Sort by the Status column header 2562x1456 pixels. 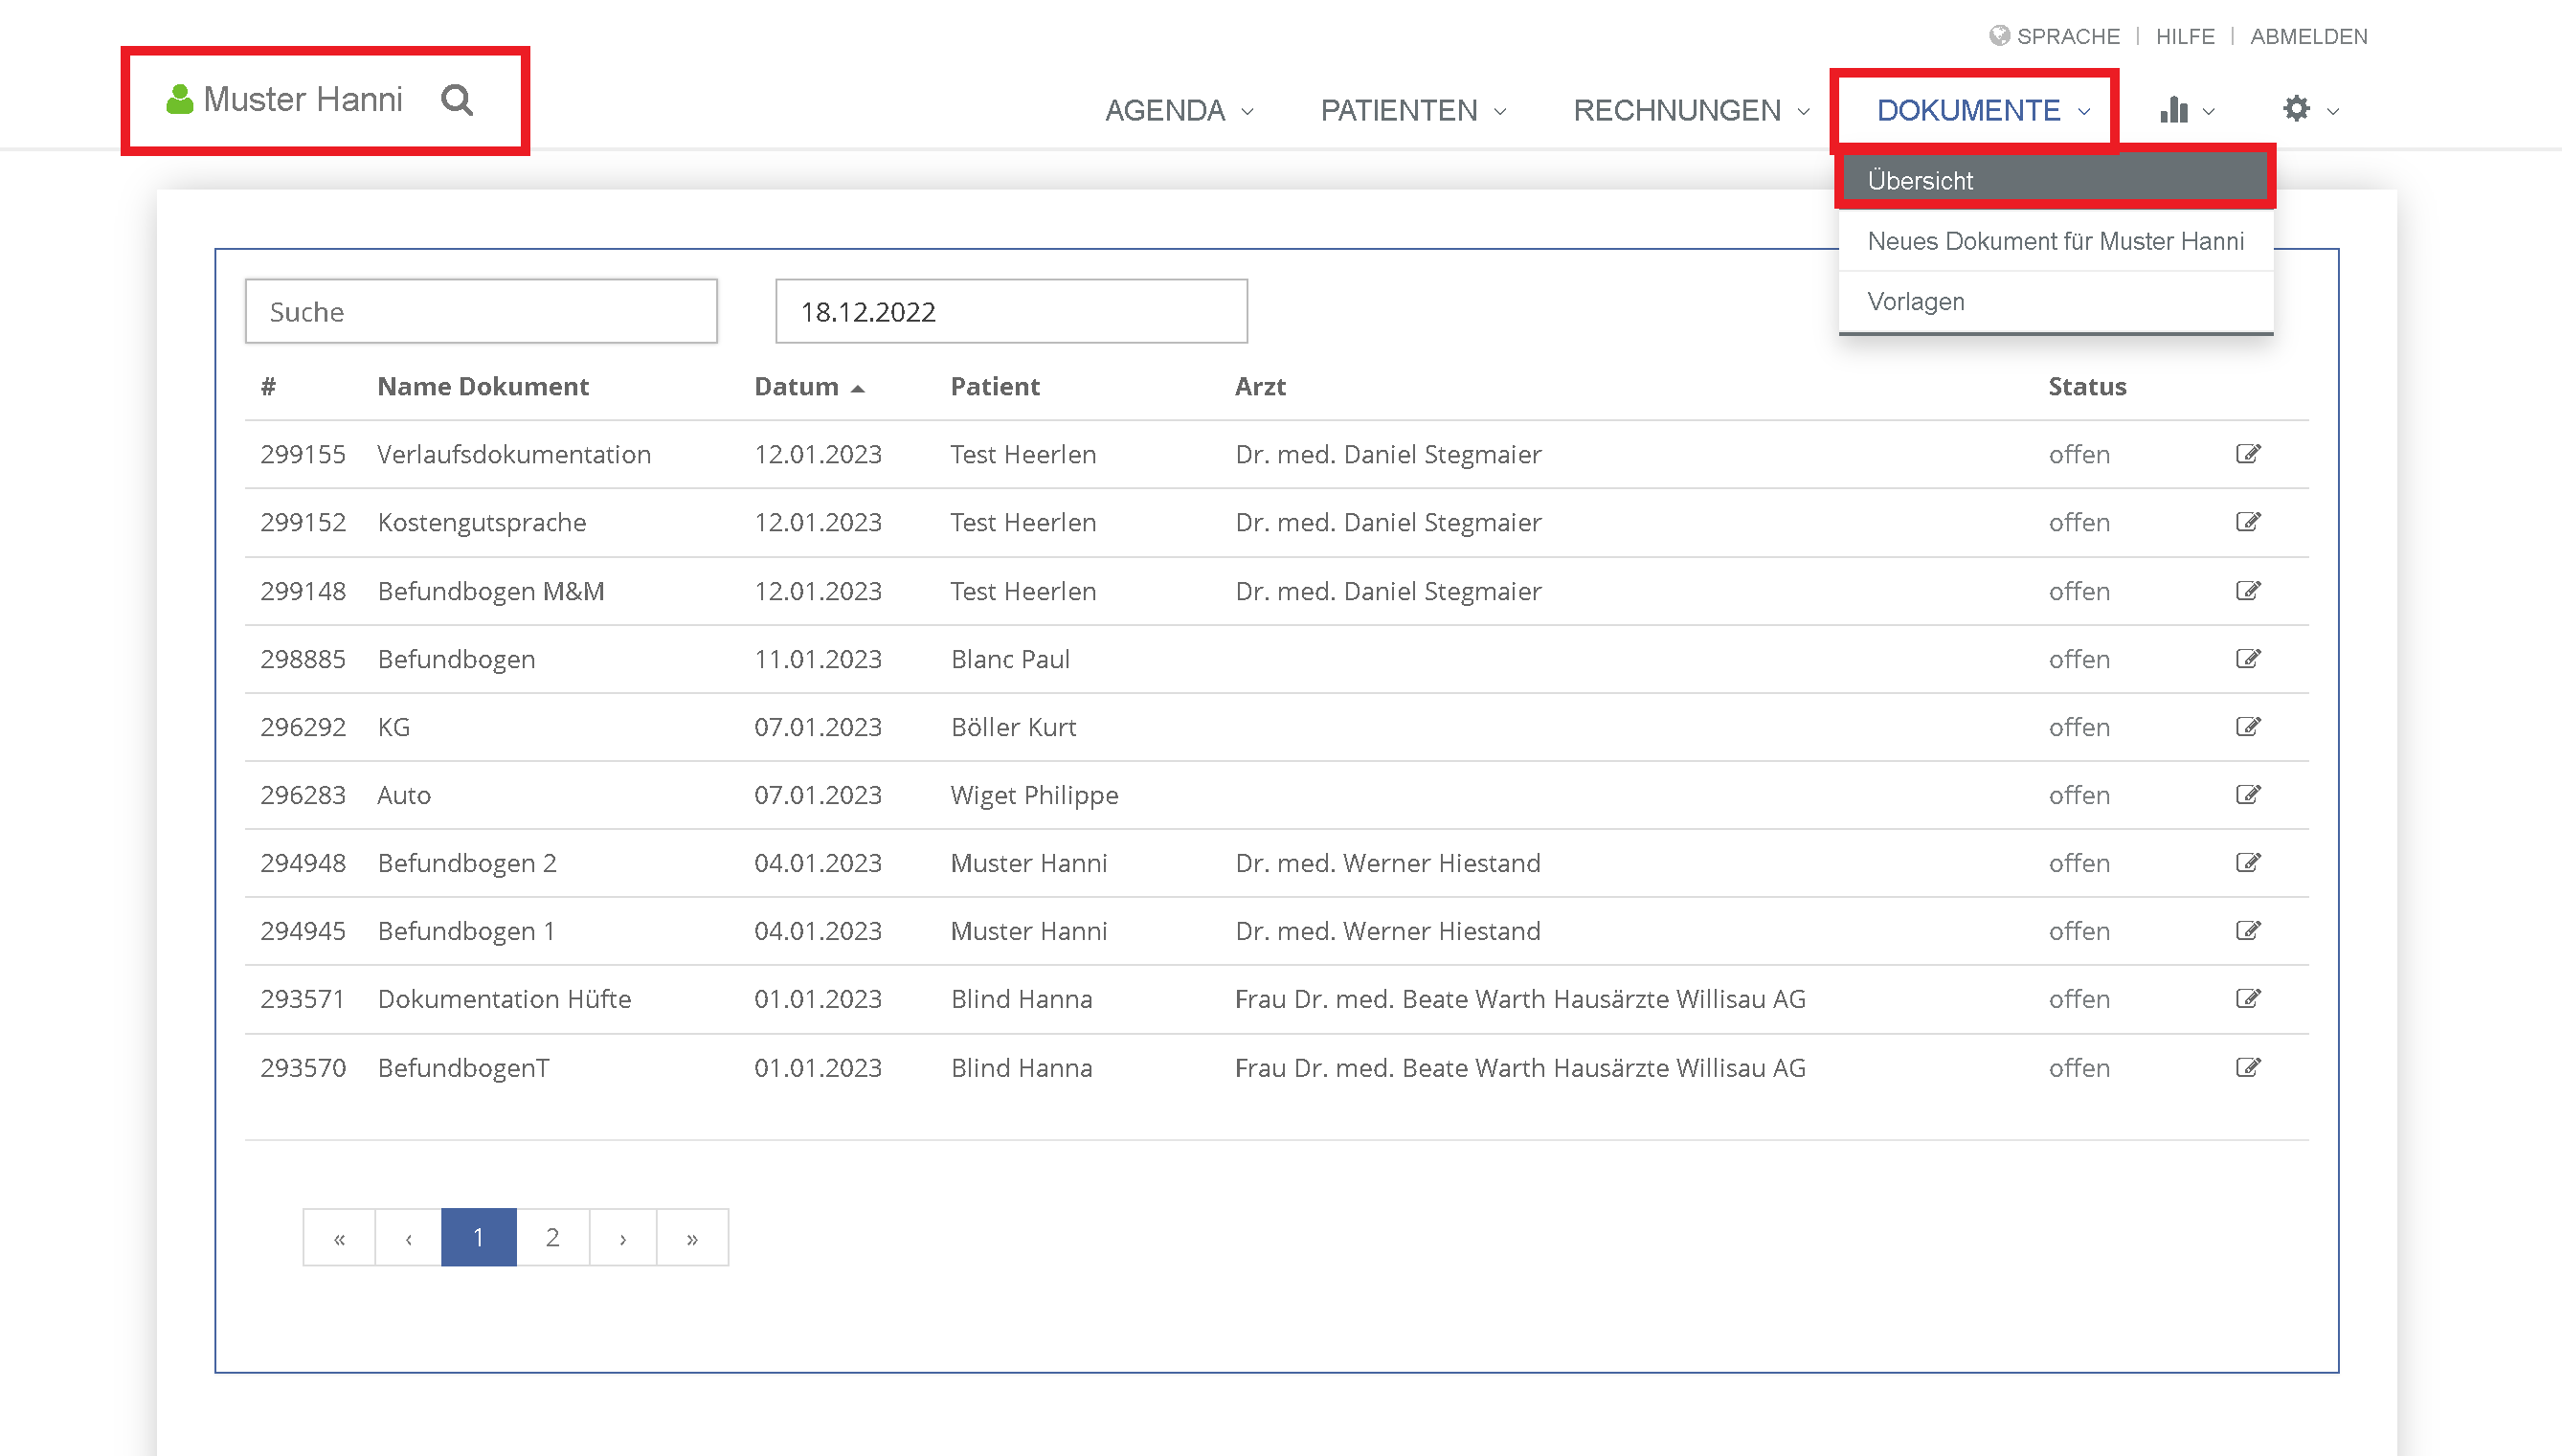(x=2087, y=386)
